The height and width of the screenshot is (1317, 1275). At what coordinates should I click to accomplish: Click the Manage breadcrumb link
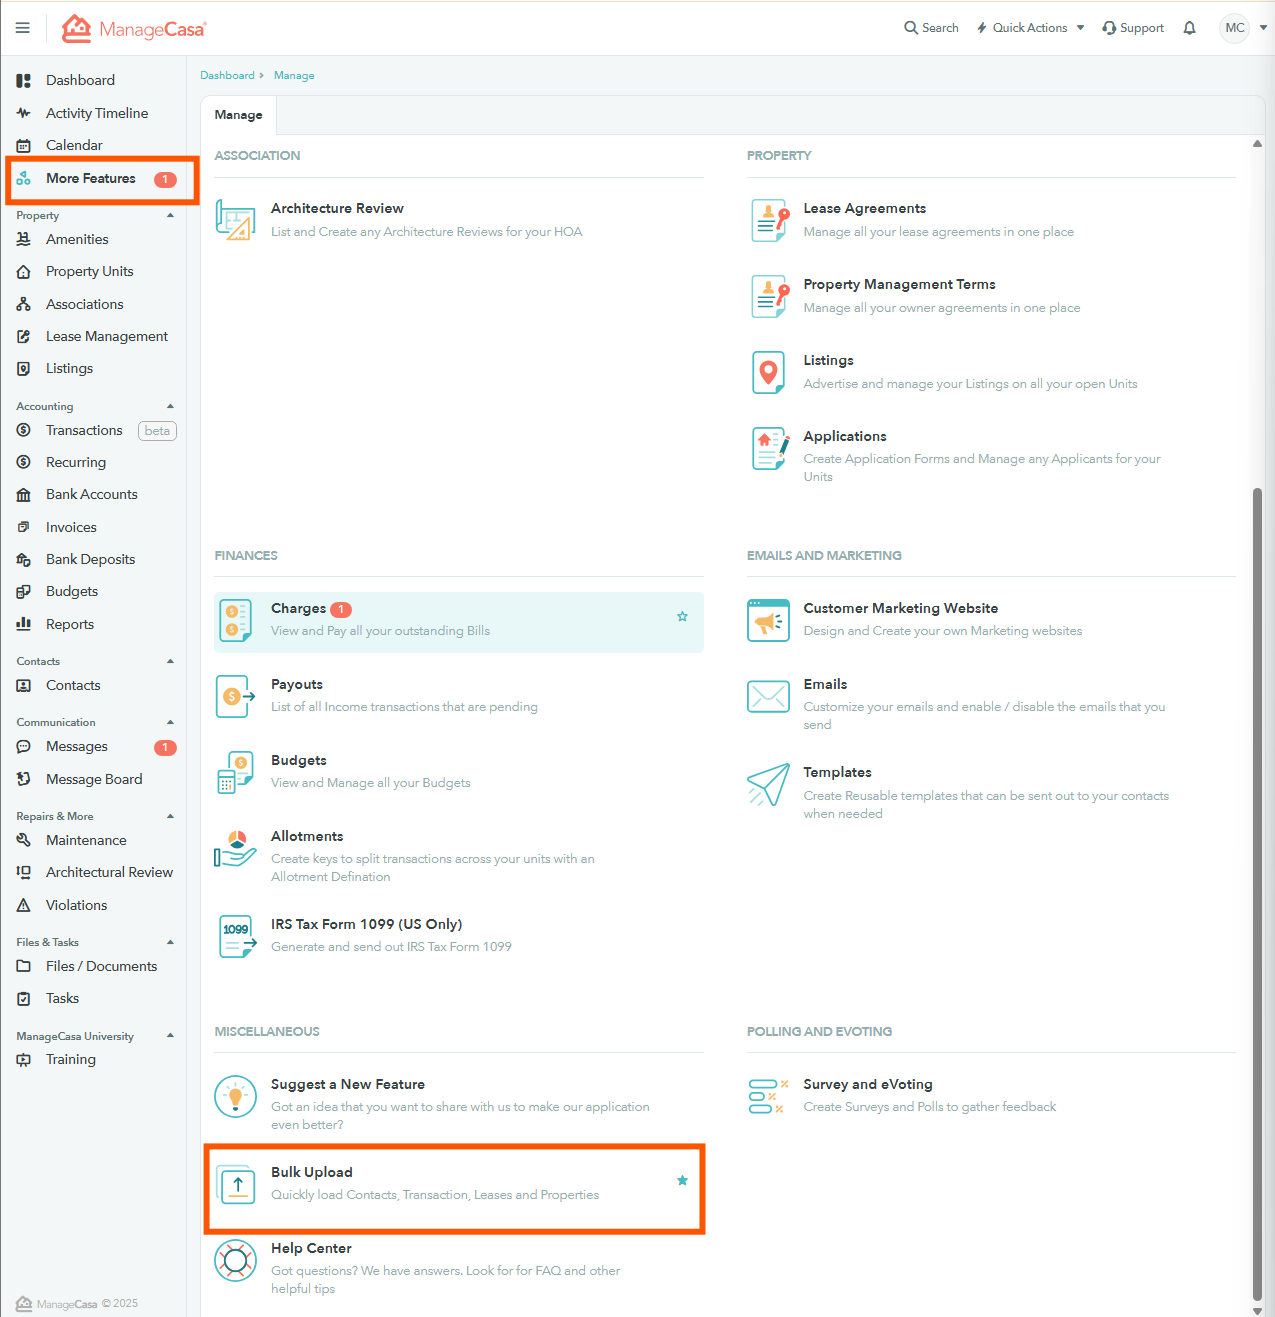coord(294,75)
